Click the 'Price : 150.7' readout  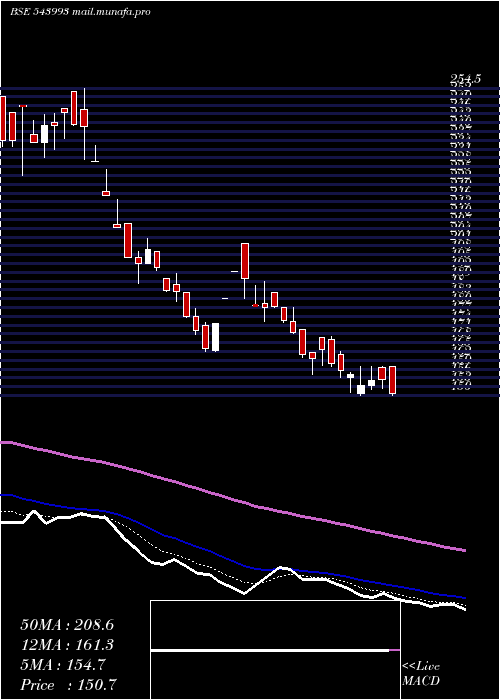(x=69, y=685)
